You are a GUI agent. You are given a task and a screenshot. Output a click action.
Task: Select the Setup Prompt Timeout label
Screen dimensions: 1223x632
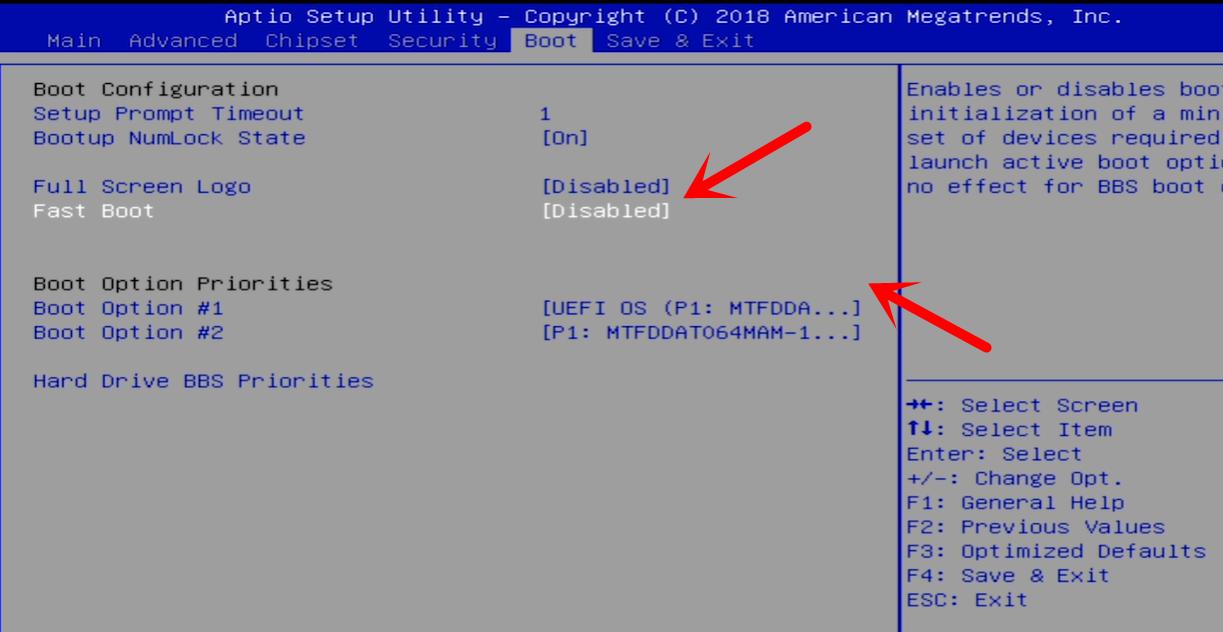click(x=168, y=114)
